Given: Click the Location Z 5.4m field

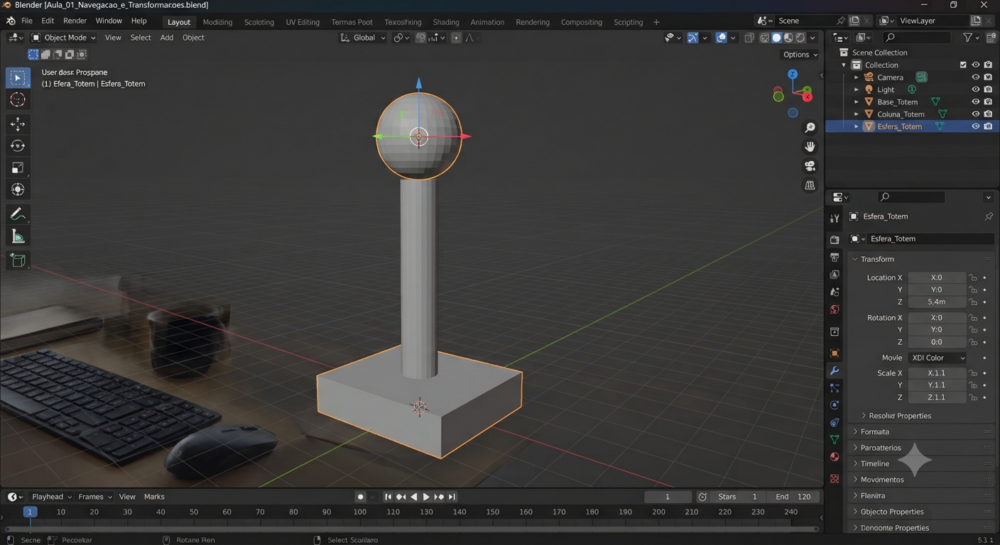Looking at the screenshot, I should click(x=937, y=302).
